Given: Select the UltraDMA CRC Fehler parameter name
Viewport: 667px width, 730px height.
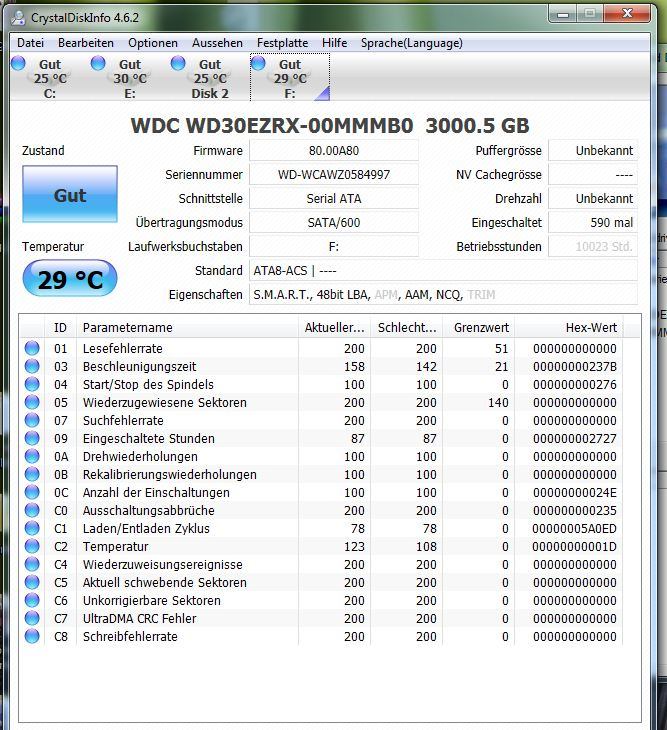Looking at the screenshot, I should point(139,619).
